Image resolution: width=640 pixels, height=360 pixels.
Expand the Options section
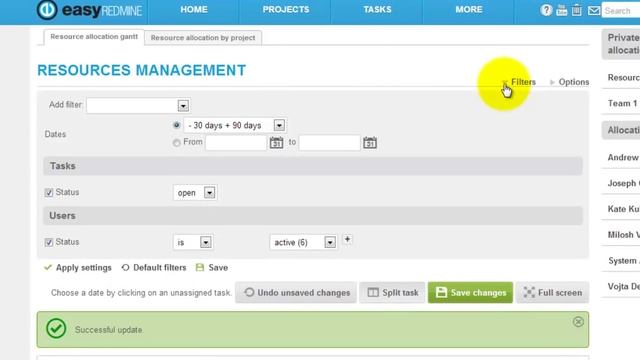coord(570,82)
